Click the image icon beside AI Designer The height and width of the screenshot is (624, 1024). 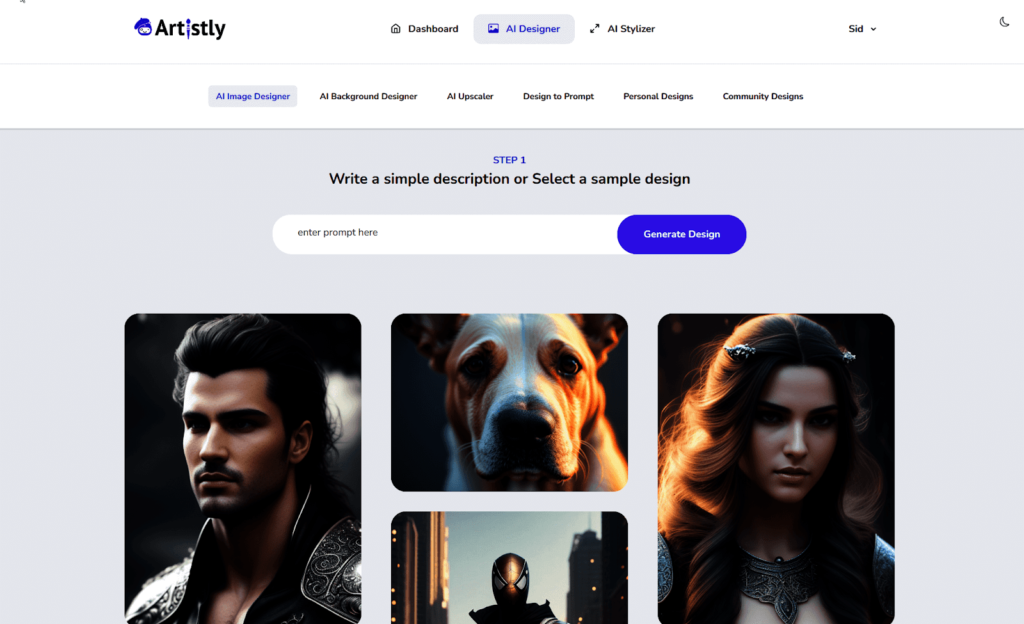tap(493, 29)
